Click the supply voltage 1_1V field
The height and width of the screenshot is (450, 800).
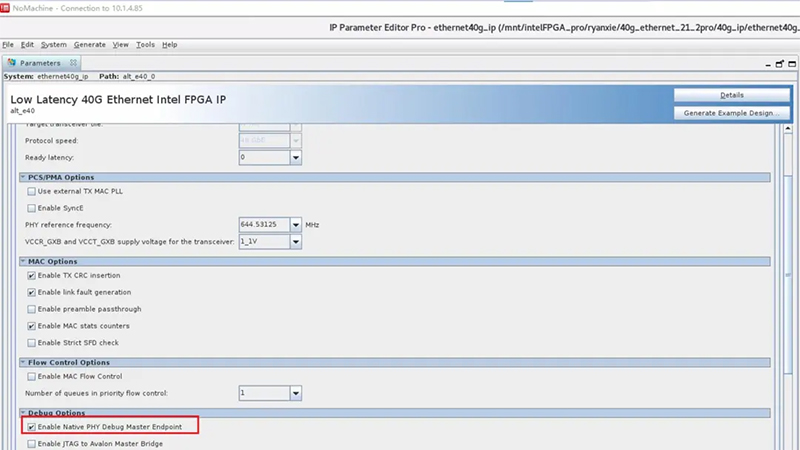click(264, 241)
